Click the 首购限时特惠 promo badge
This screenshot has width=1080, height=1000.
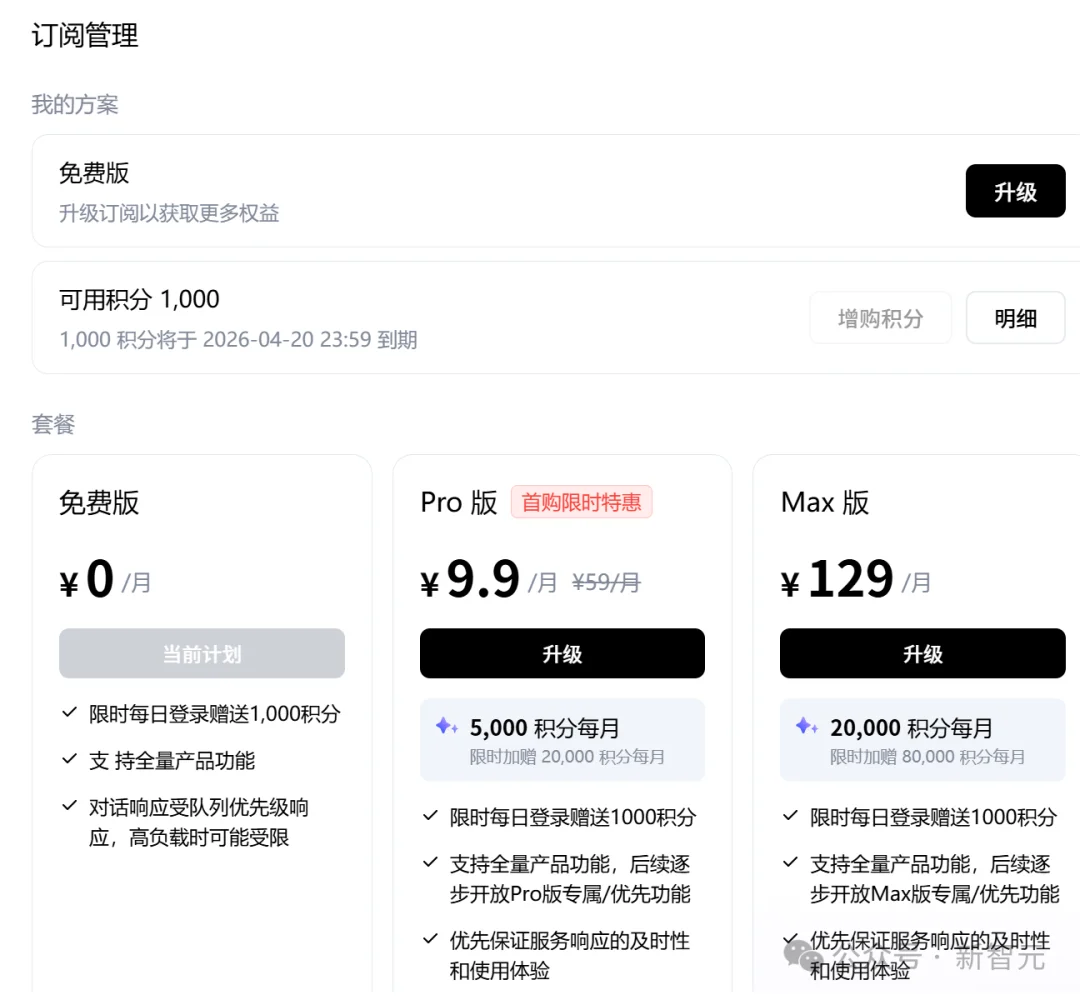(x=581, y=502)
